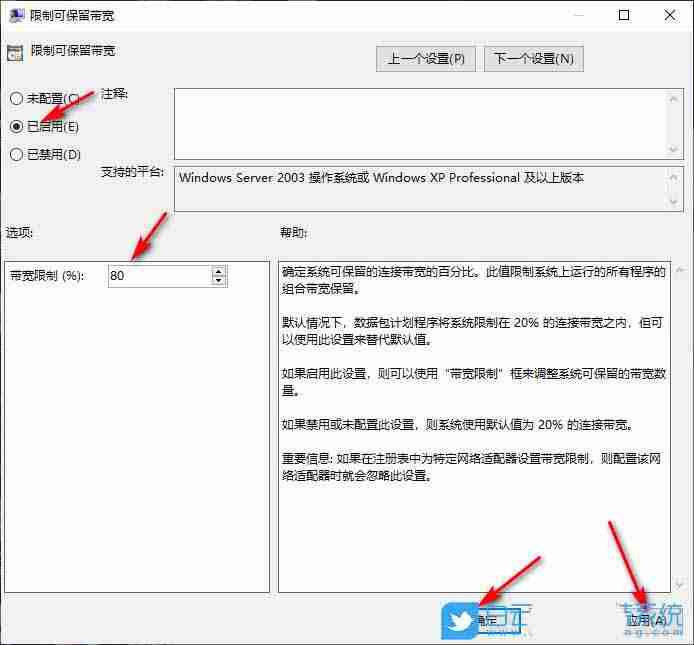The image size is (694, 645).
Task: Focus the 带宽限制 (%) value field
Action: coord(160,275)
